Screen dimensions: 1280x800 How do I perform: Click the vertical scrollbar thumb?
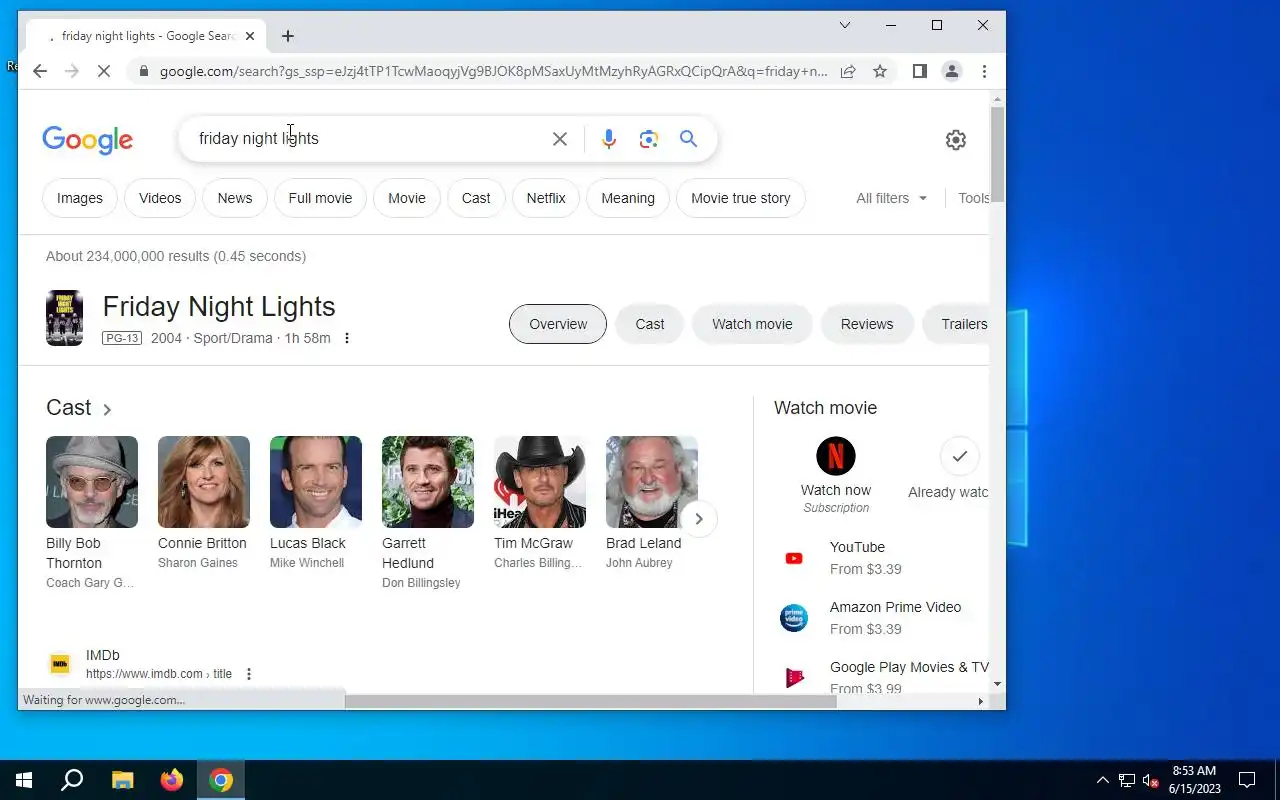(997, 155)
